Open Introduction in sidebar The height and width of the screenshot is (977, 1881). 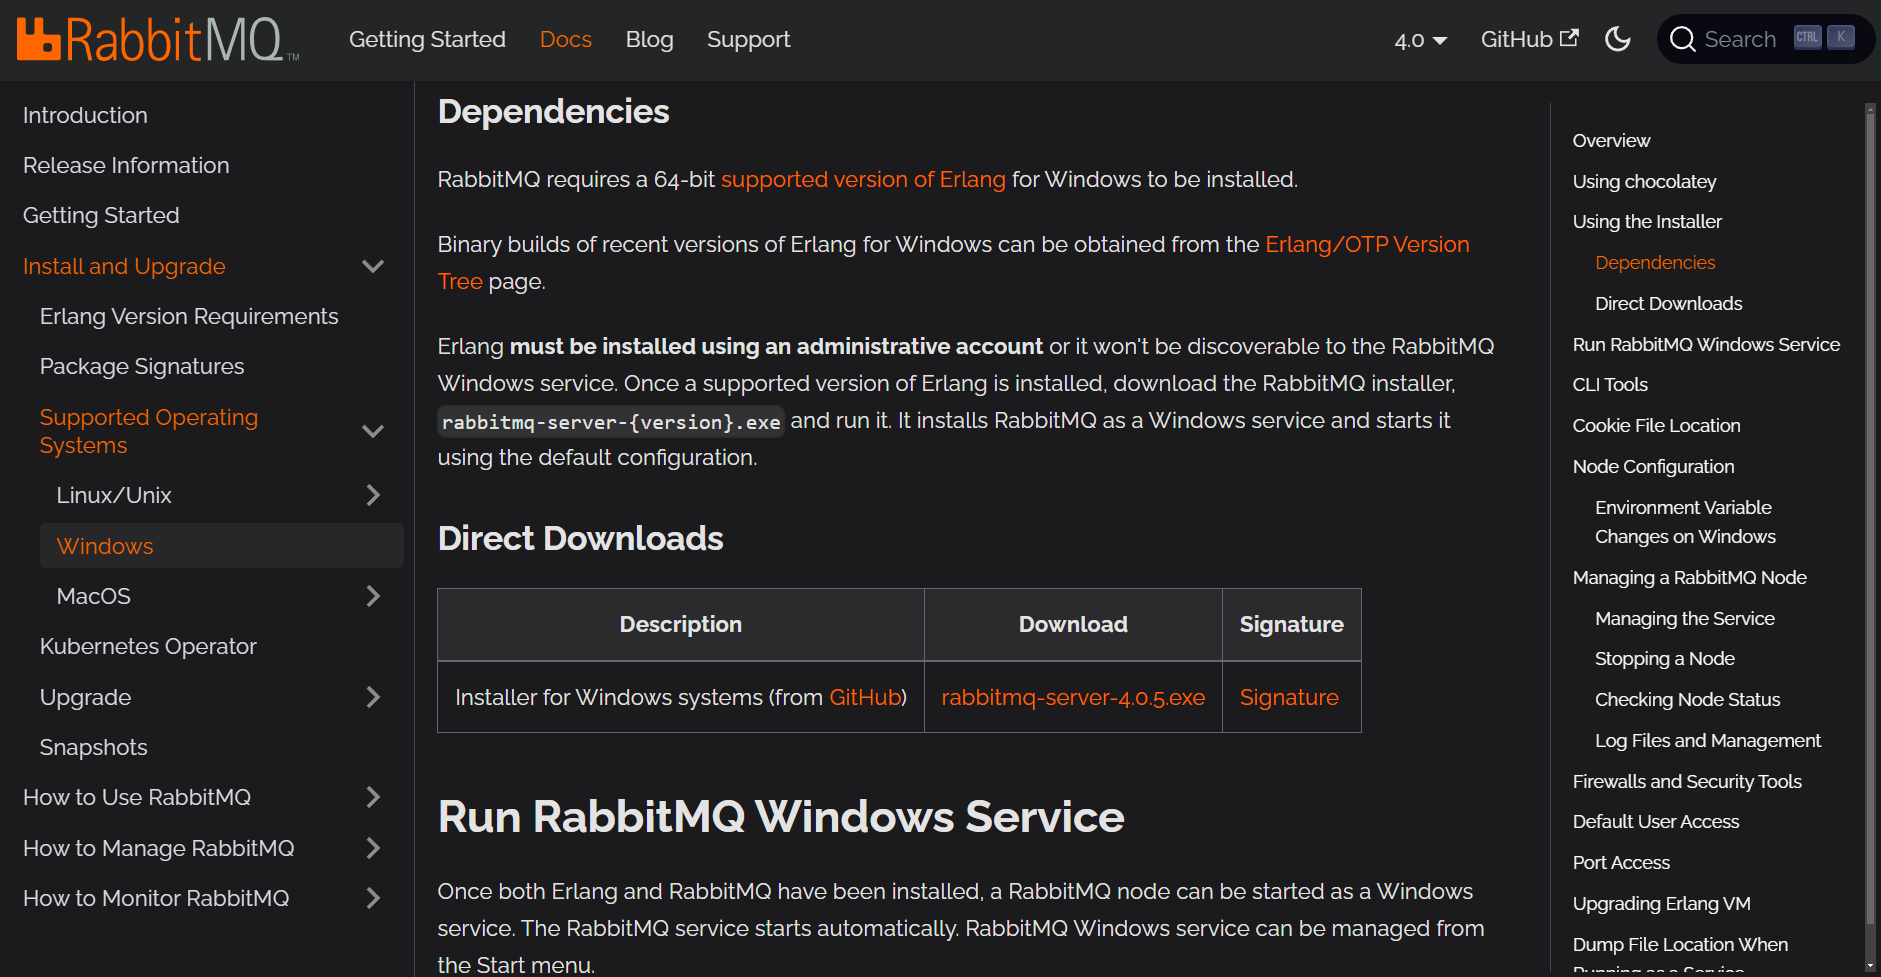tap(85, 115)
